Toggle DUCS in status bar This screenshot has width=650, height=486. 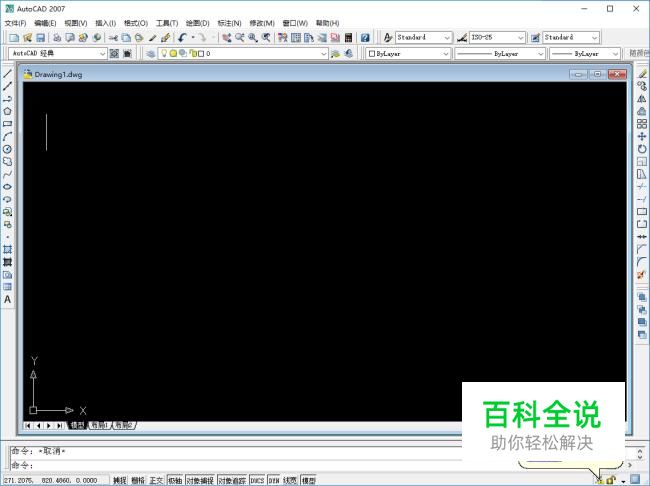pos(257,480)
